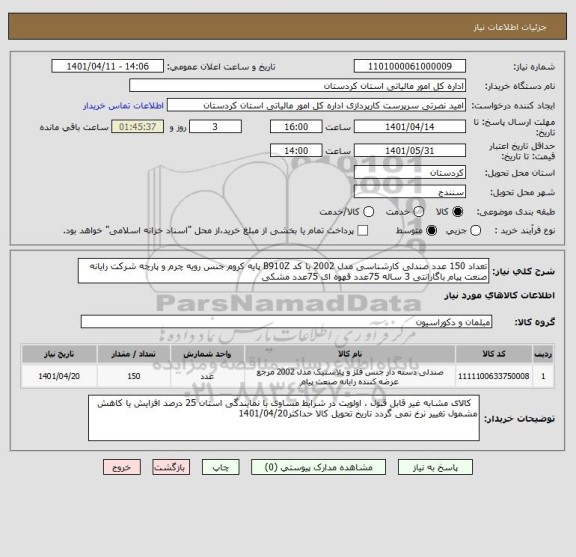Click the ایجاد کننده درخواست field
Screen dimensions: 576x557
click(316, 105)
